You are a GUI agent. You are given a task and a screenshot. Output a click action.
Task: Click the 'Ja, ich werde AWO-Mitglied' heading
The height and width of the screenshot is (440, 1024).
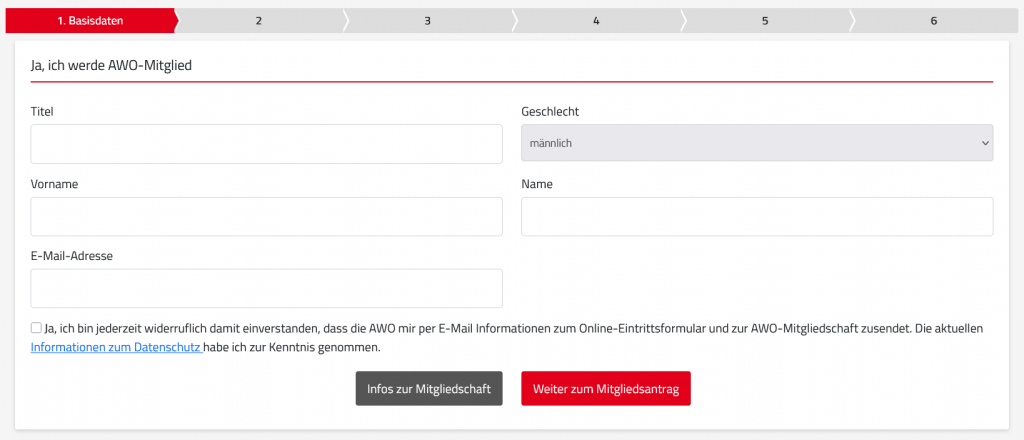point(111,65)
